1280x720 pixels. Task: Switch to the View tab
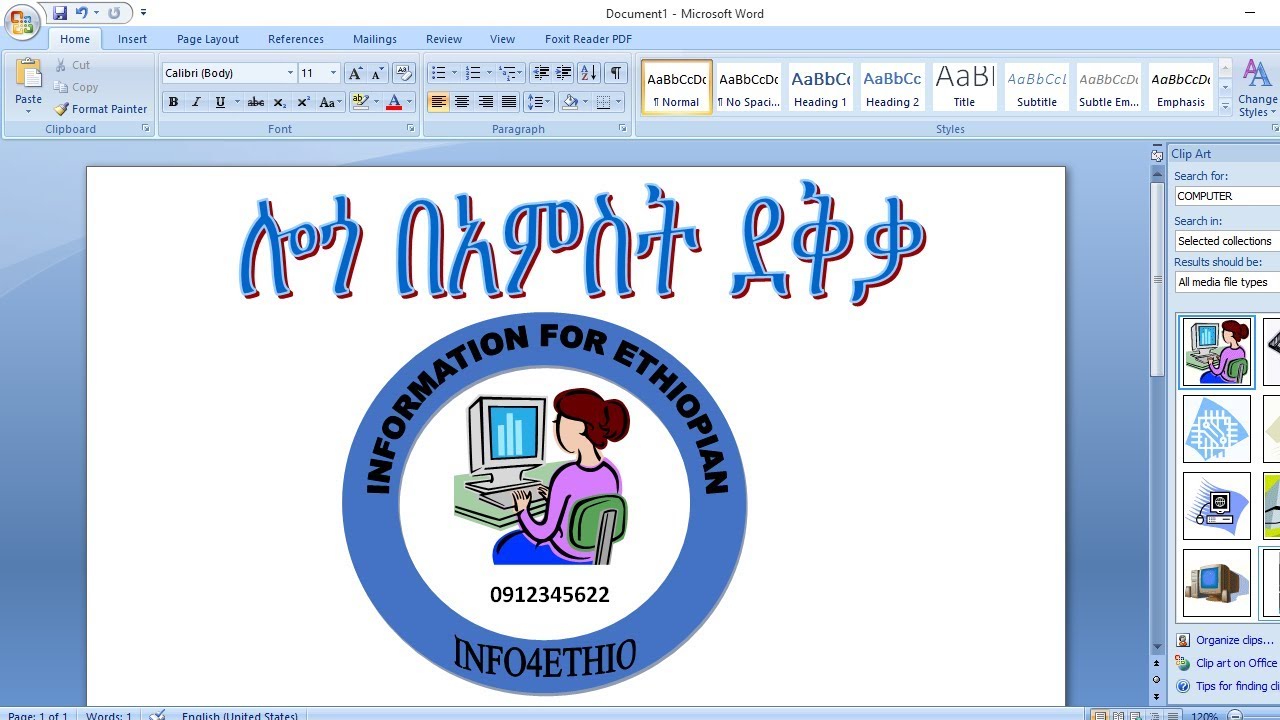click(503, 39)
